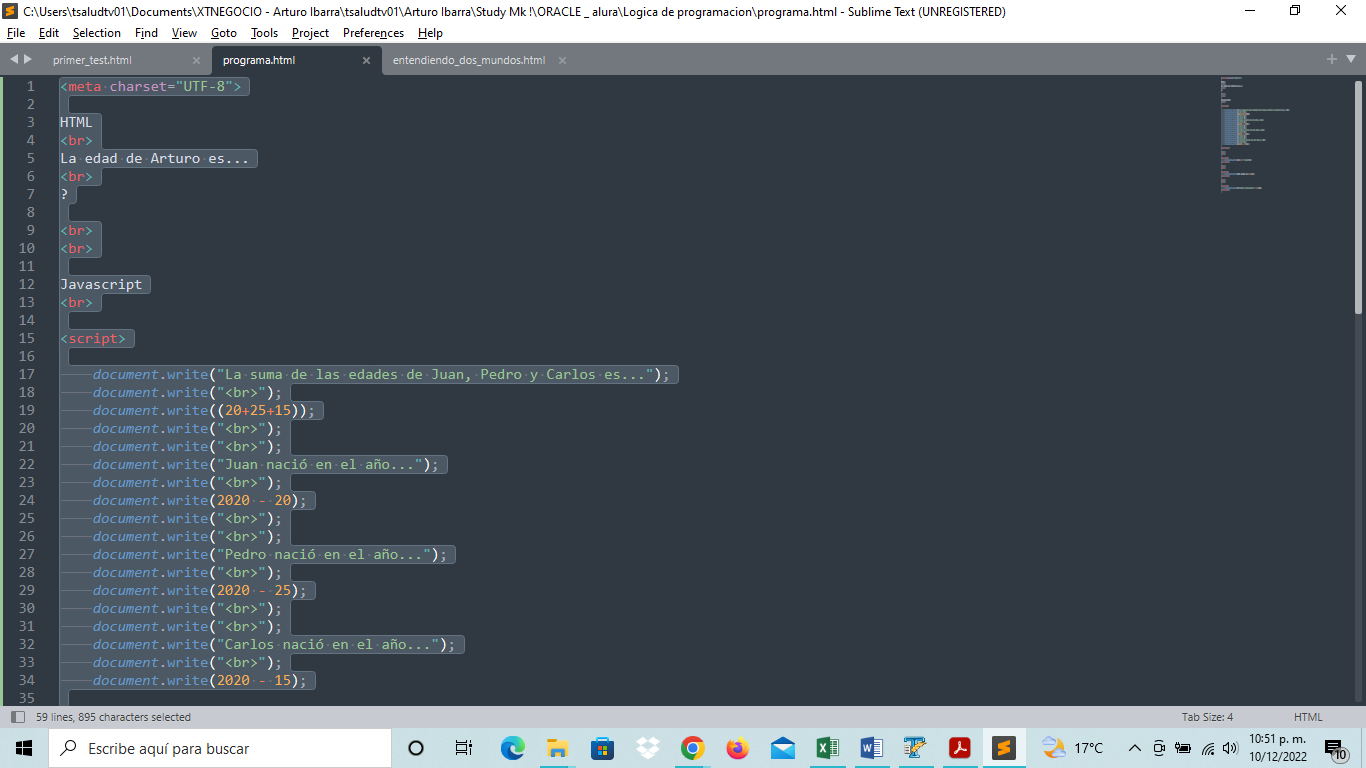Open the Windows Start menu
The width and height of the screenshot is (1366, 768).
point(24,748)
